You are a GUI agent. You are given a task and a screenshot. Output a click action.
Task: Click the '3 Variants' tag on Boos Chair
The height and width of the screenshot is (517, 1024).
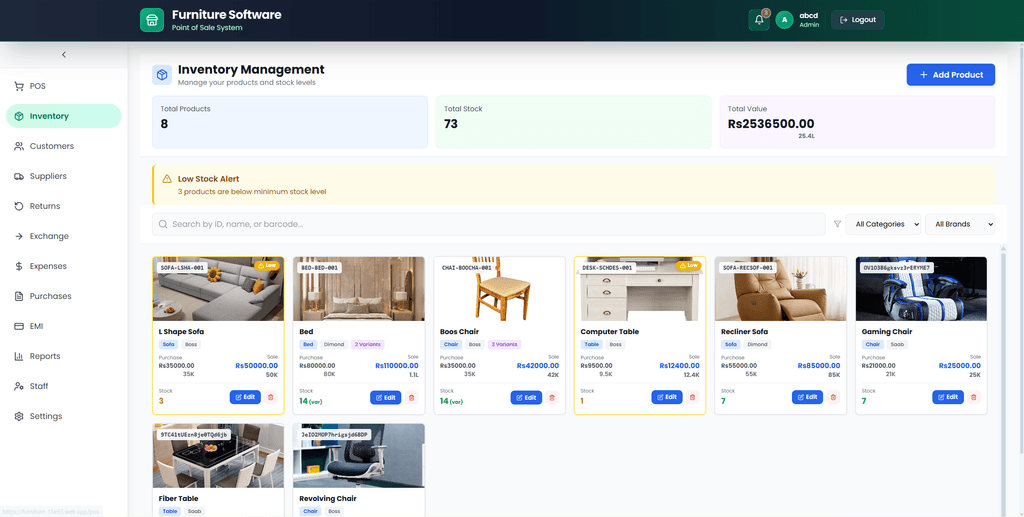[x=504, y=344]
